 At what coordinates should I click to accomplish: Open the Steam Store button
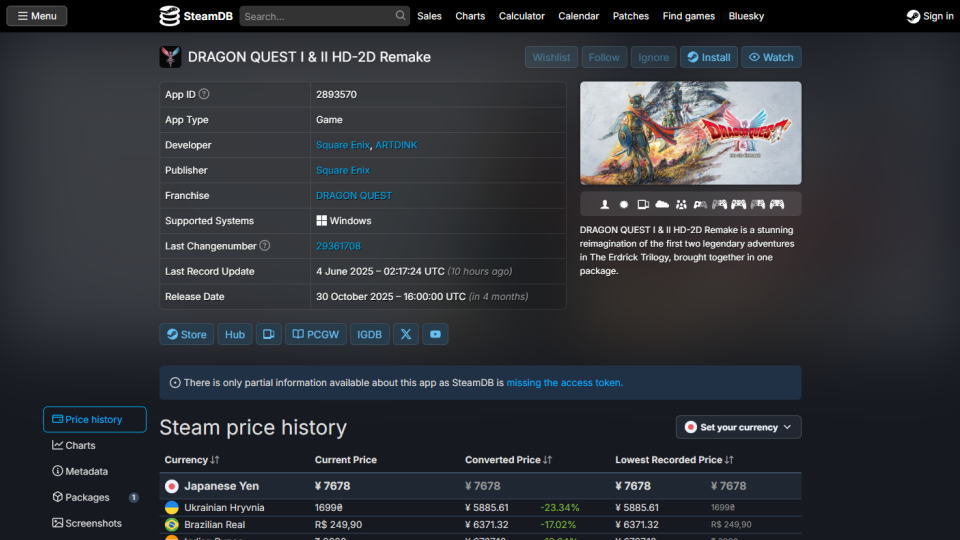187,334
